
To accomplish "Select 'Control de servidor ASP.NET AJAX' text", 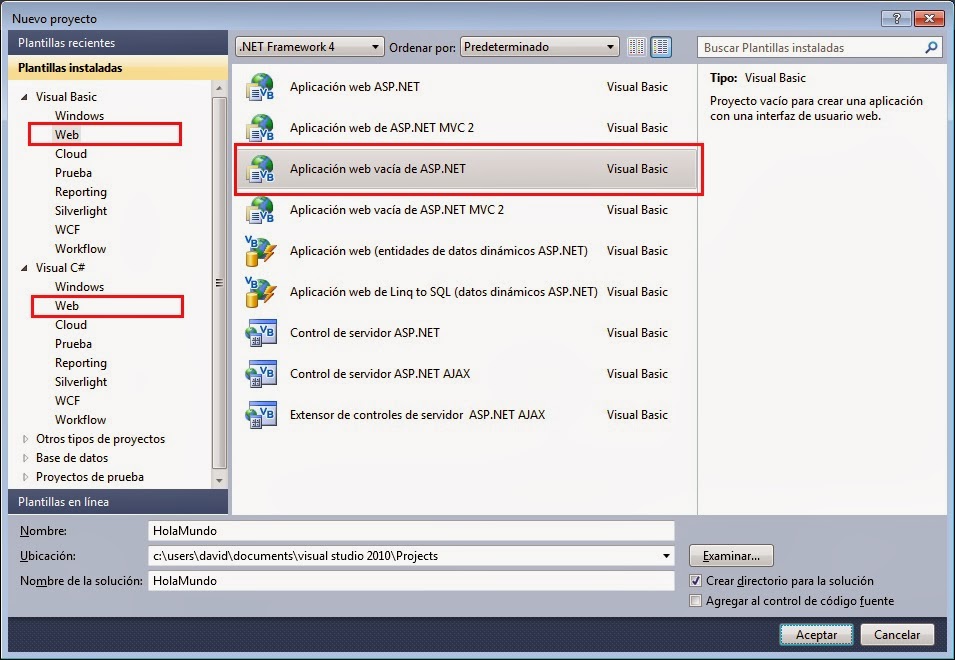I will [x=379, y=374].
